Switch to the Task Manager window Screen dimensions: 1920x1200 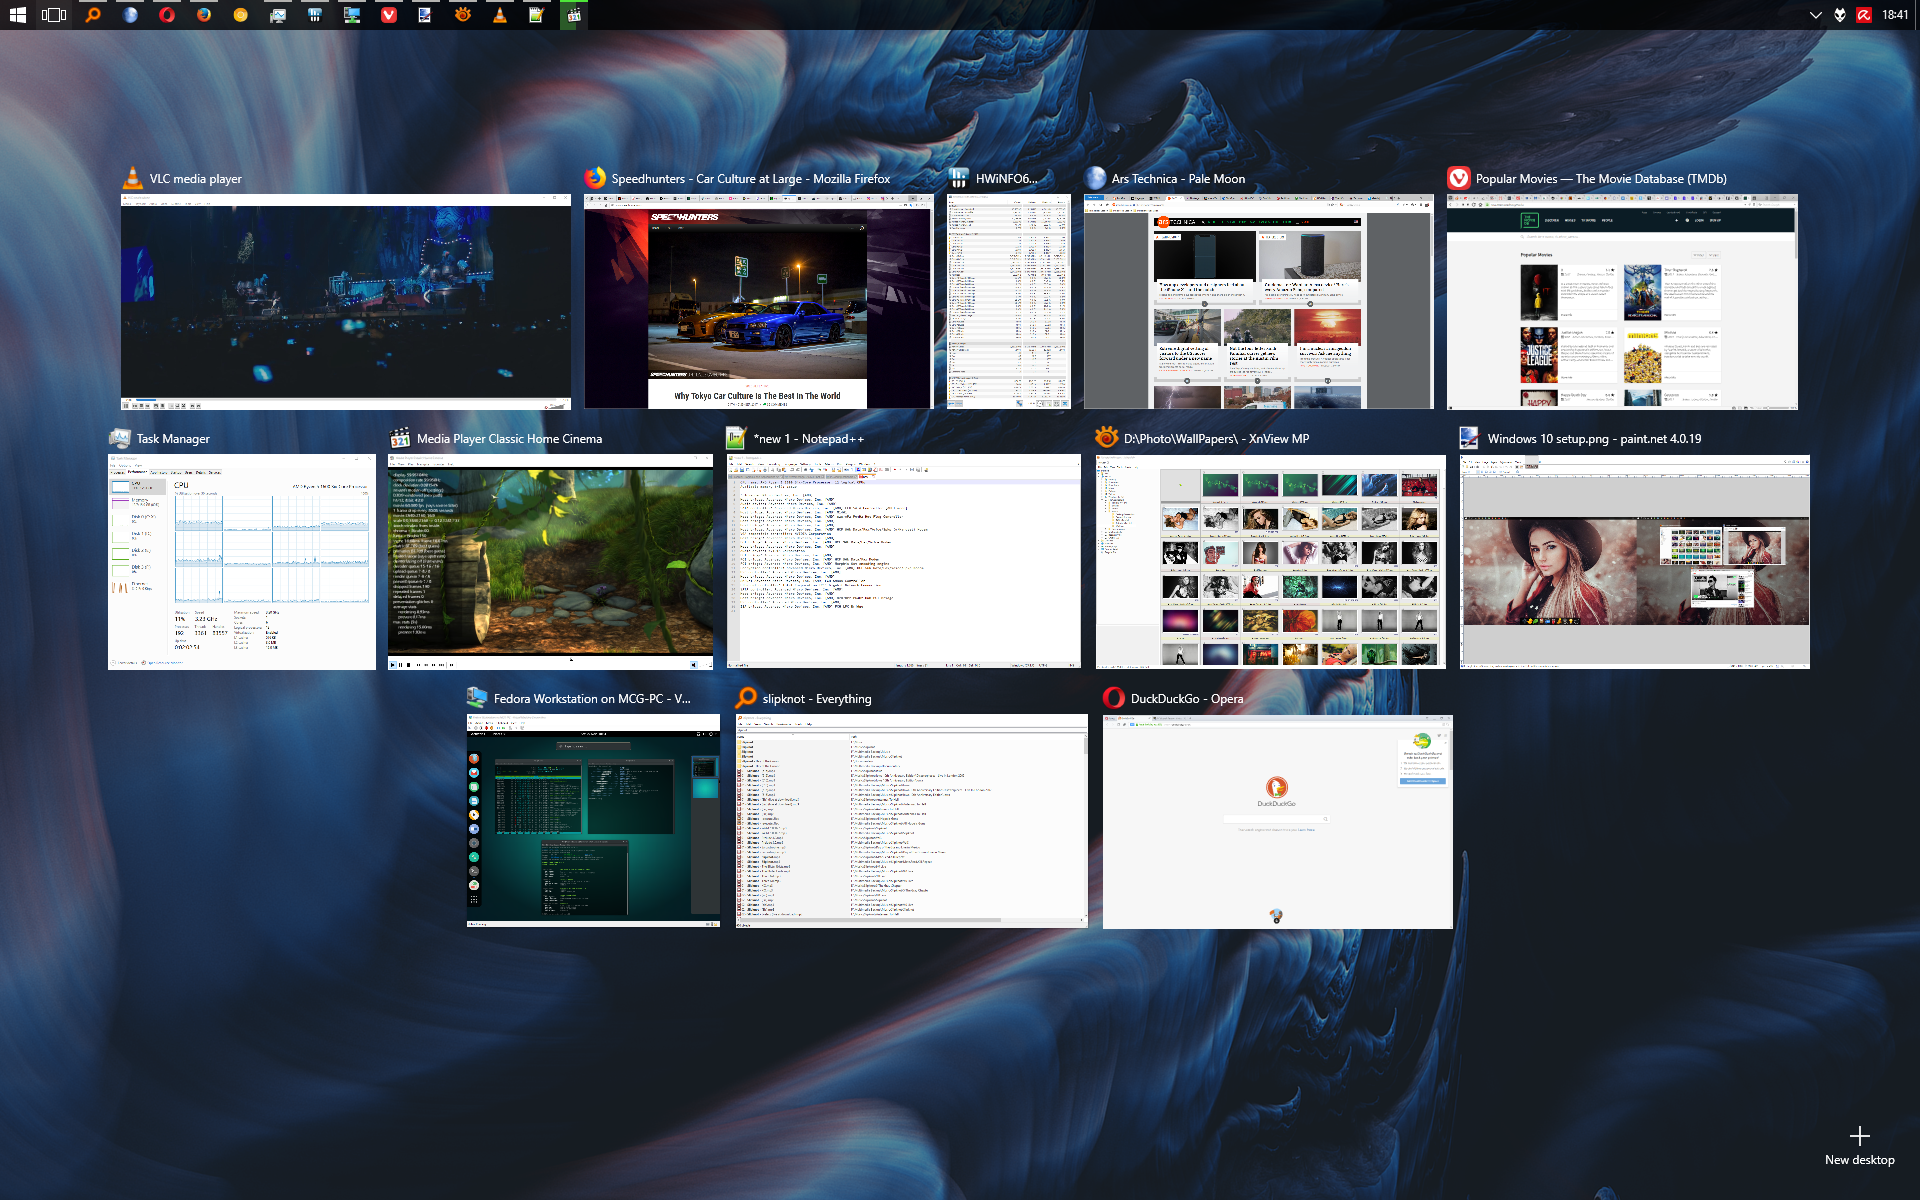click(242, 562)
